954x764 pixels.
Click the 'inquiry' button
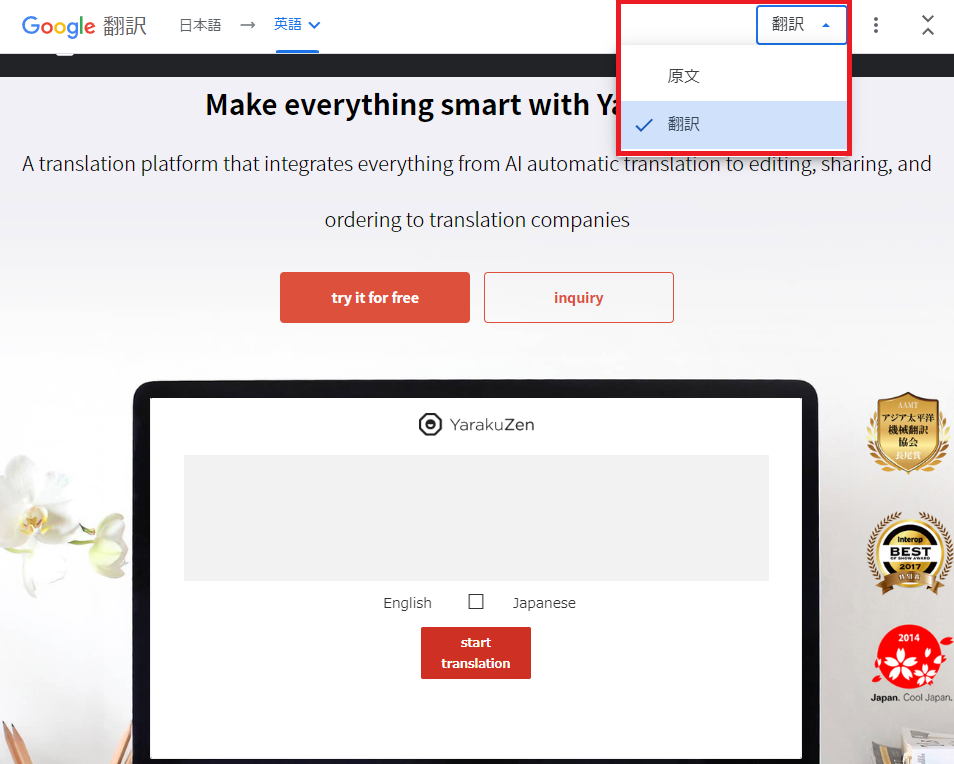click(x=579, y=297)
